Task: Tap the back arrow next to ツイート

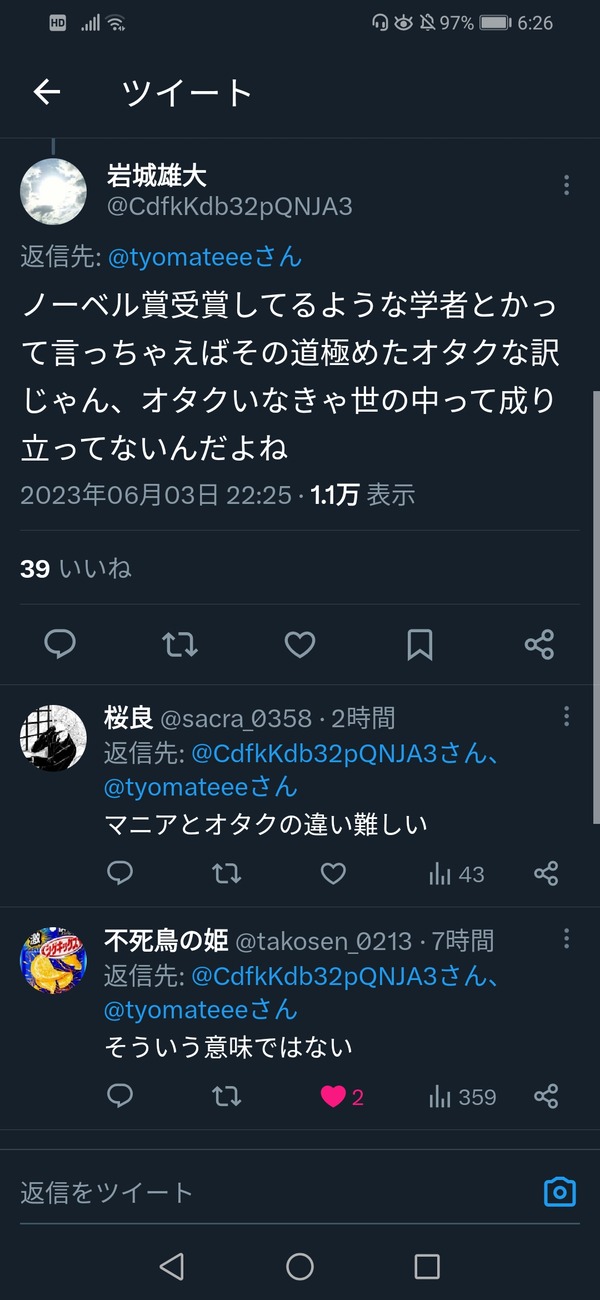Action: [x=47, y=93]
